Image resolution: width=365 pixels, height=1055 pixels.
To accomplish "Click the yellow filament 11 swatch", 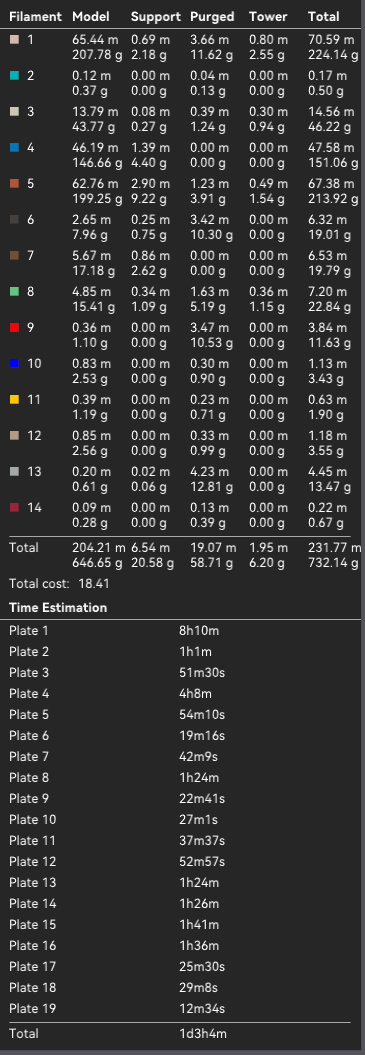I will pyautogui.click(x=14, y=400).
